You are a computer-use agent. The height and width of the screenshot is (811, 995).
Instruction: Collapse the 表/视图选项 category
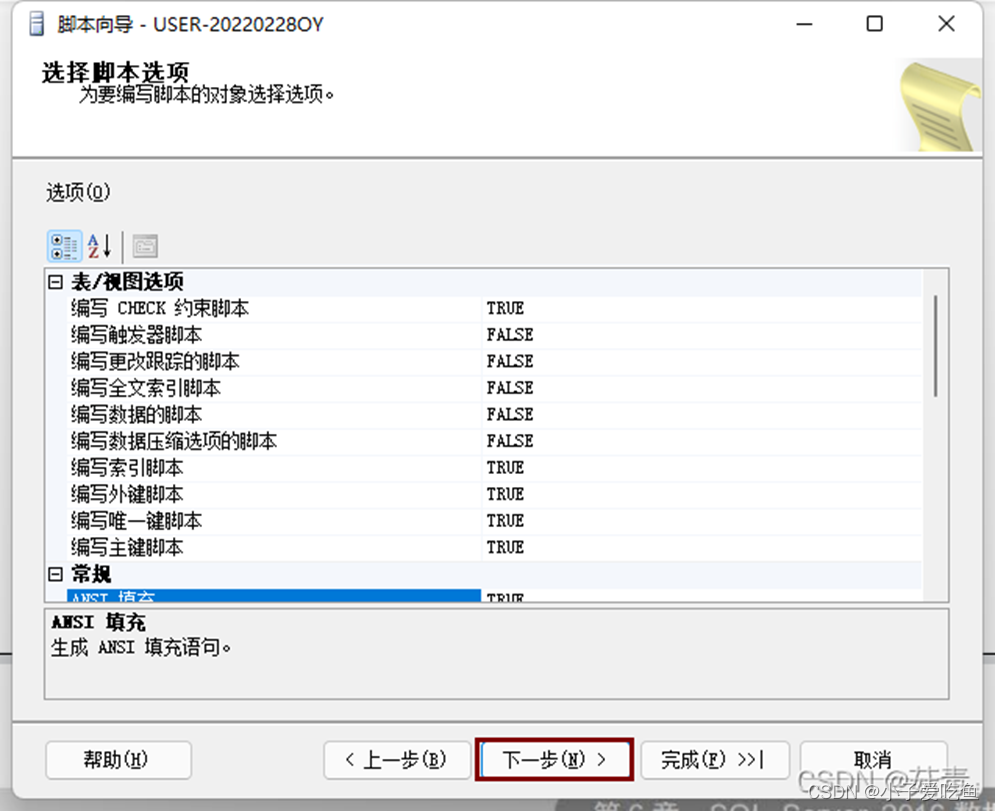coord(56,282)
